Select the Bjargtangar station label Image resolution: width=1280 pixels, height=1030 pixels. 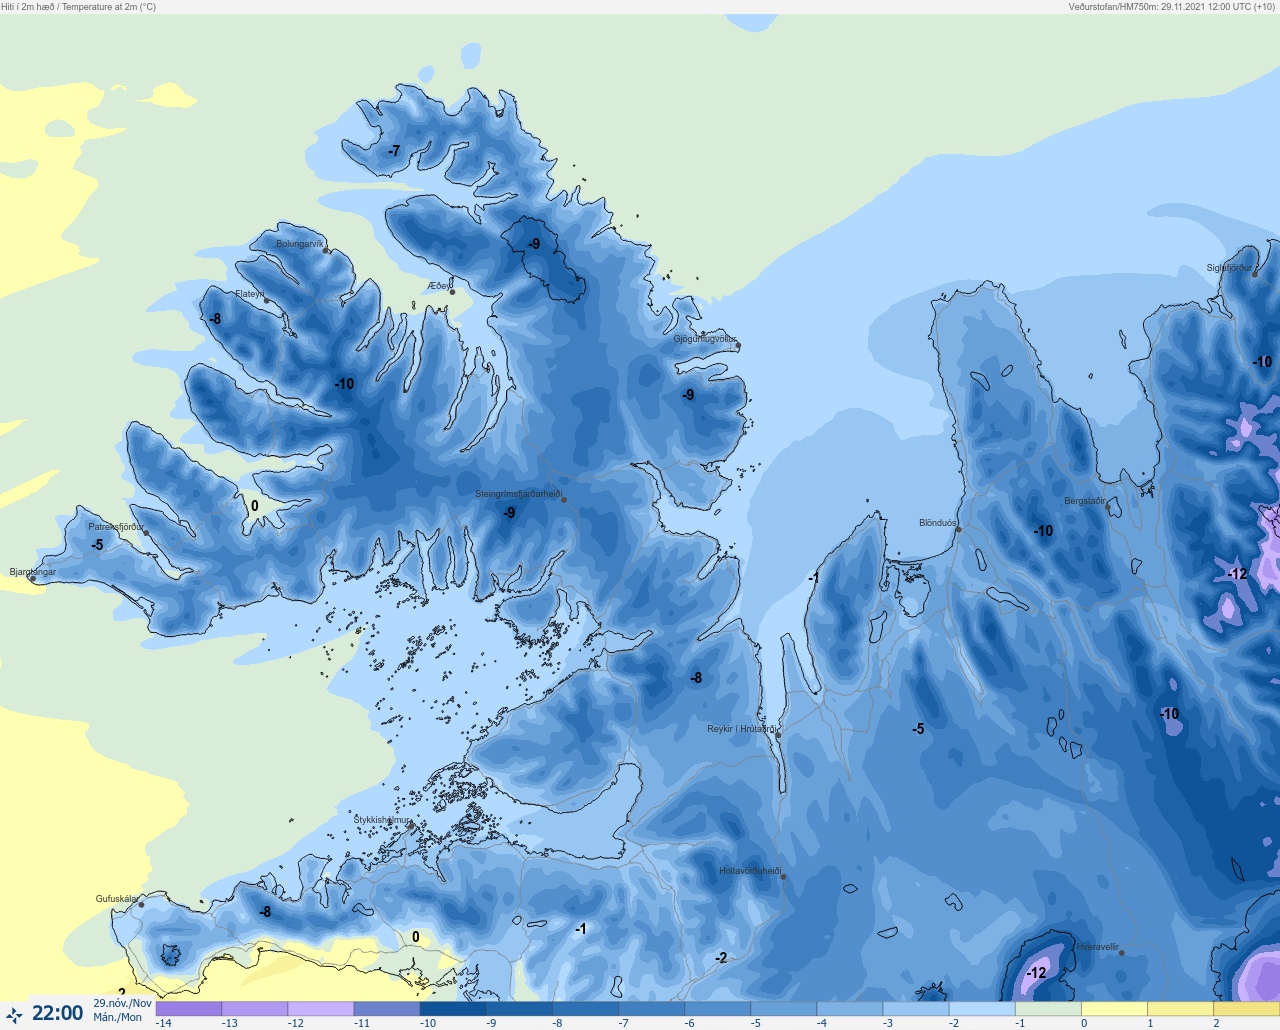point(33,573)
